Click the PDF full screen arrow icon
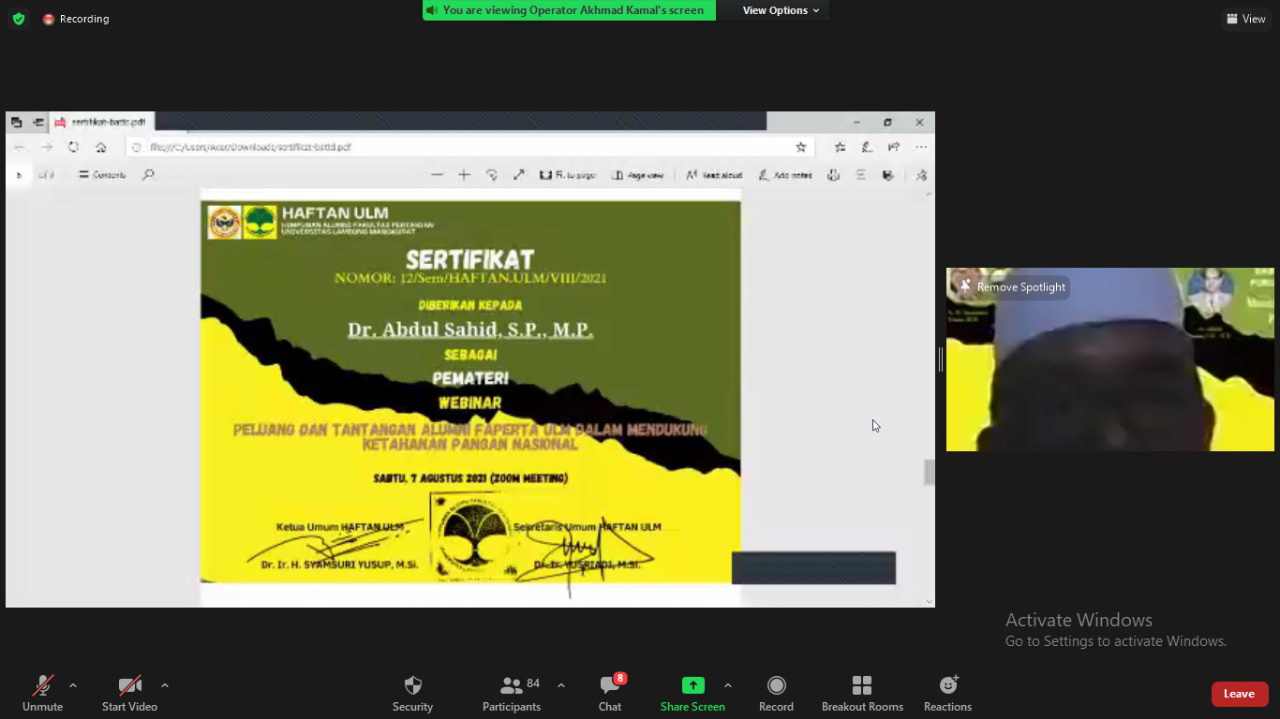This screenshot has width=1280, height=719. point(519,175)
